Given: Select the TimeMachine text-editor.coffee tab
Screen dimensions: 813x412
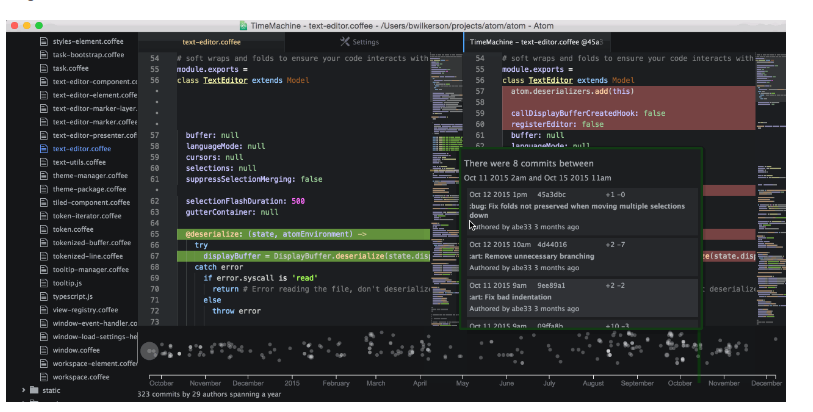Looking at the screenshot, I should point(536,42).
